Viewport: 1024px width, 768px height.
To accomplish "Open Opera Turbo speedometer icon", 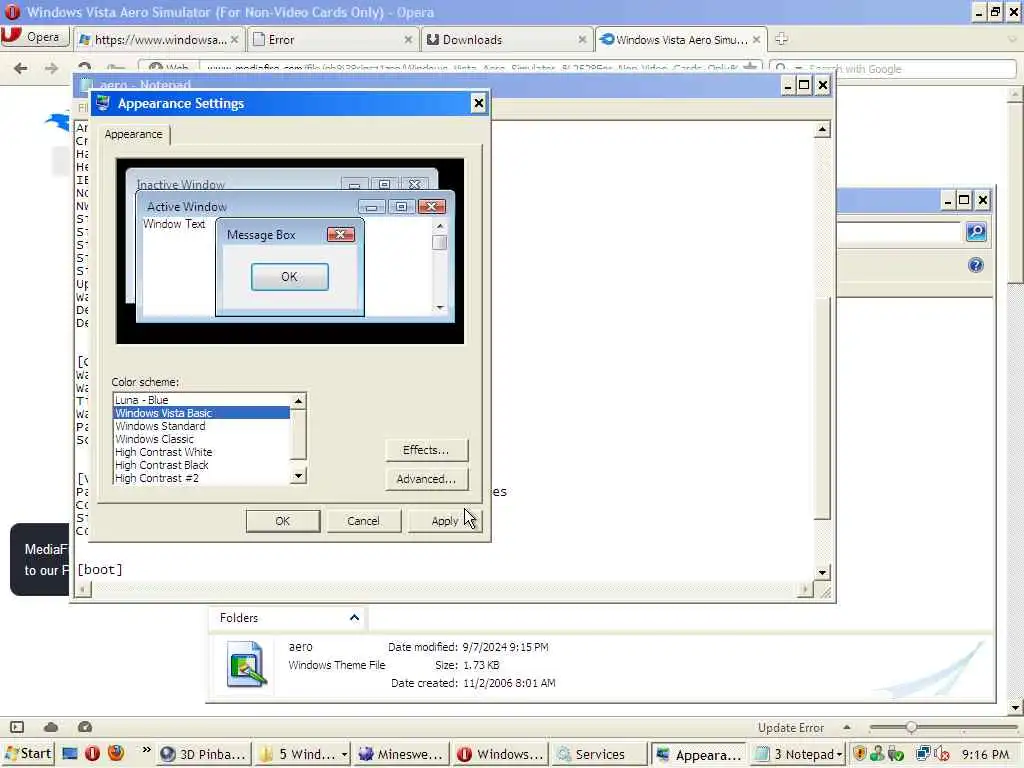I will click(85, 727).
